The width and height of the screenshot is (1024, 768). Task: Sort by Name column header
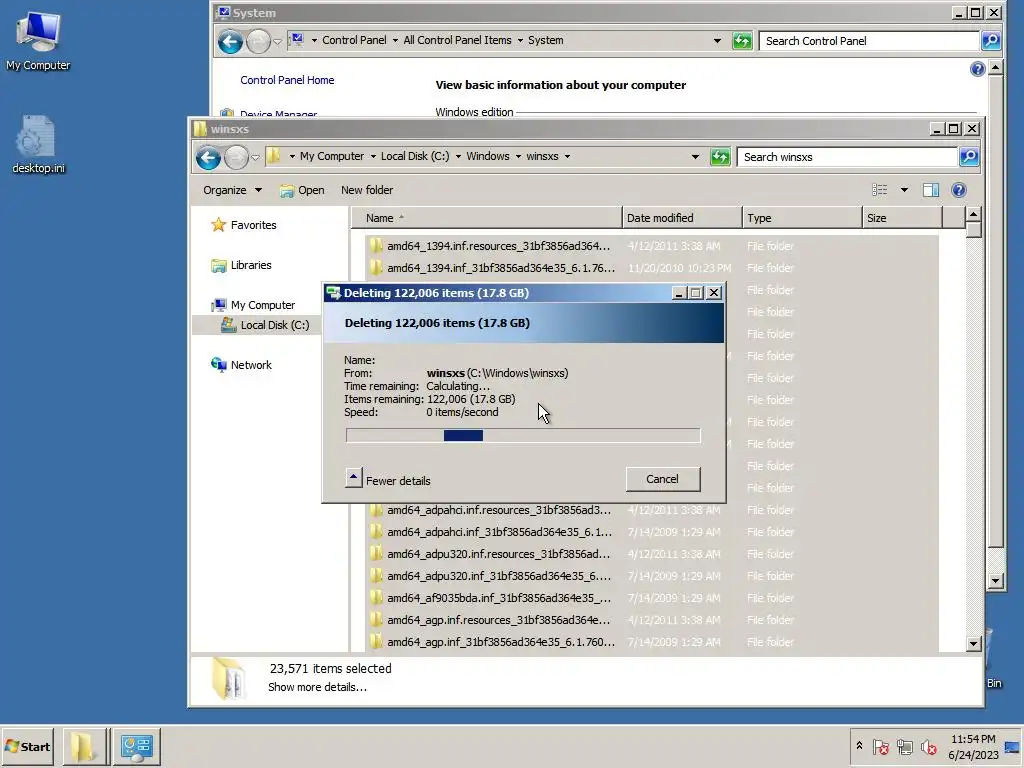(x=487, y=217)
